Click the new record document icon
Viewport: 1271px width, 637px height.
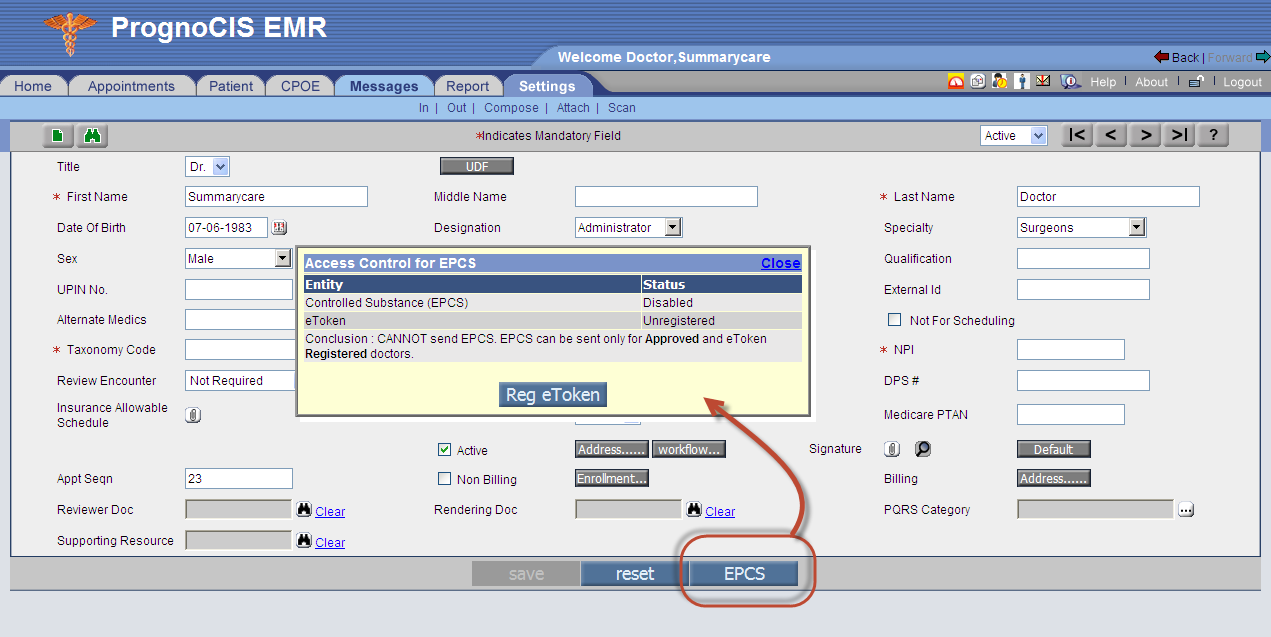[x=59, y=136]
